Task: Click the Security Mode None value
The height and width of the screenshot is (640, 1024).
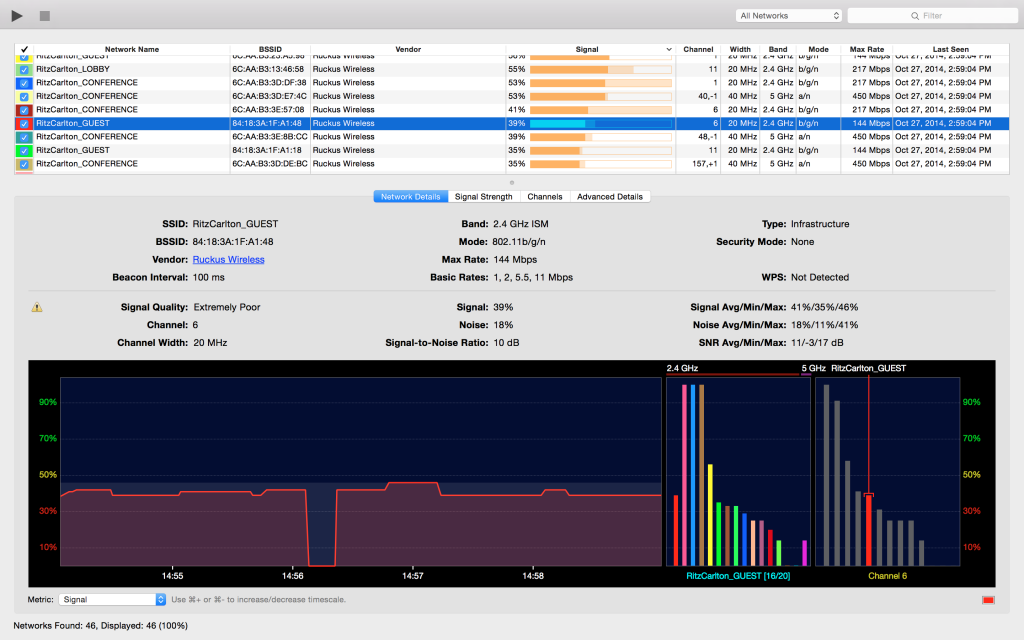Action: tap(803, 242)
